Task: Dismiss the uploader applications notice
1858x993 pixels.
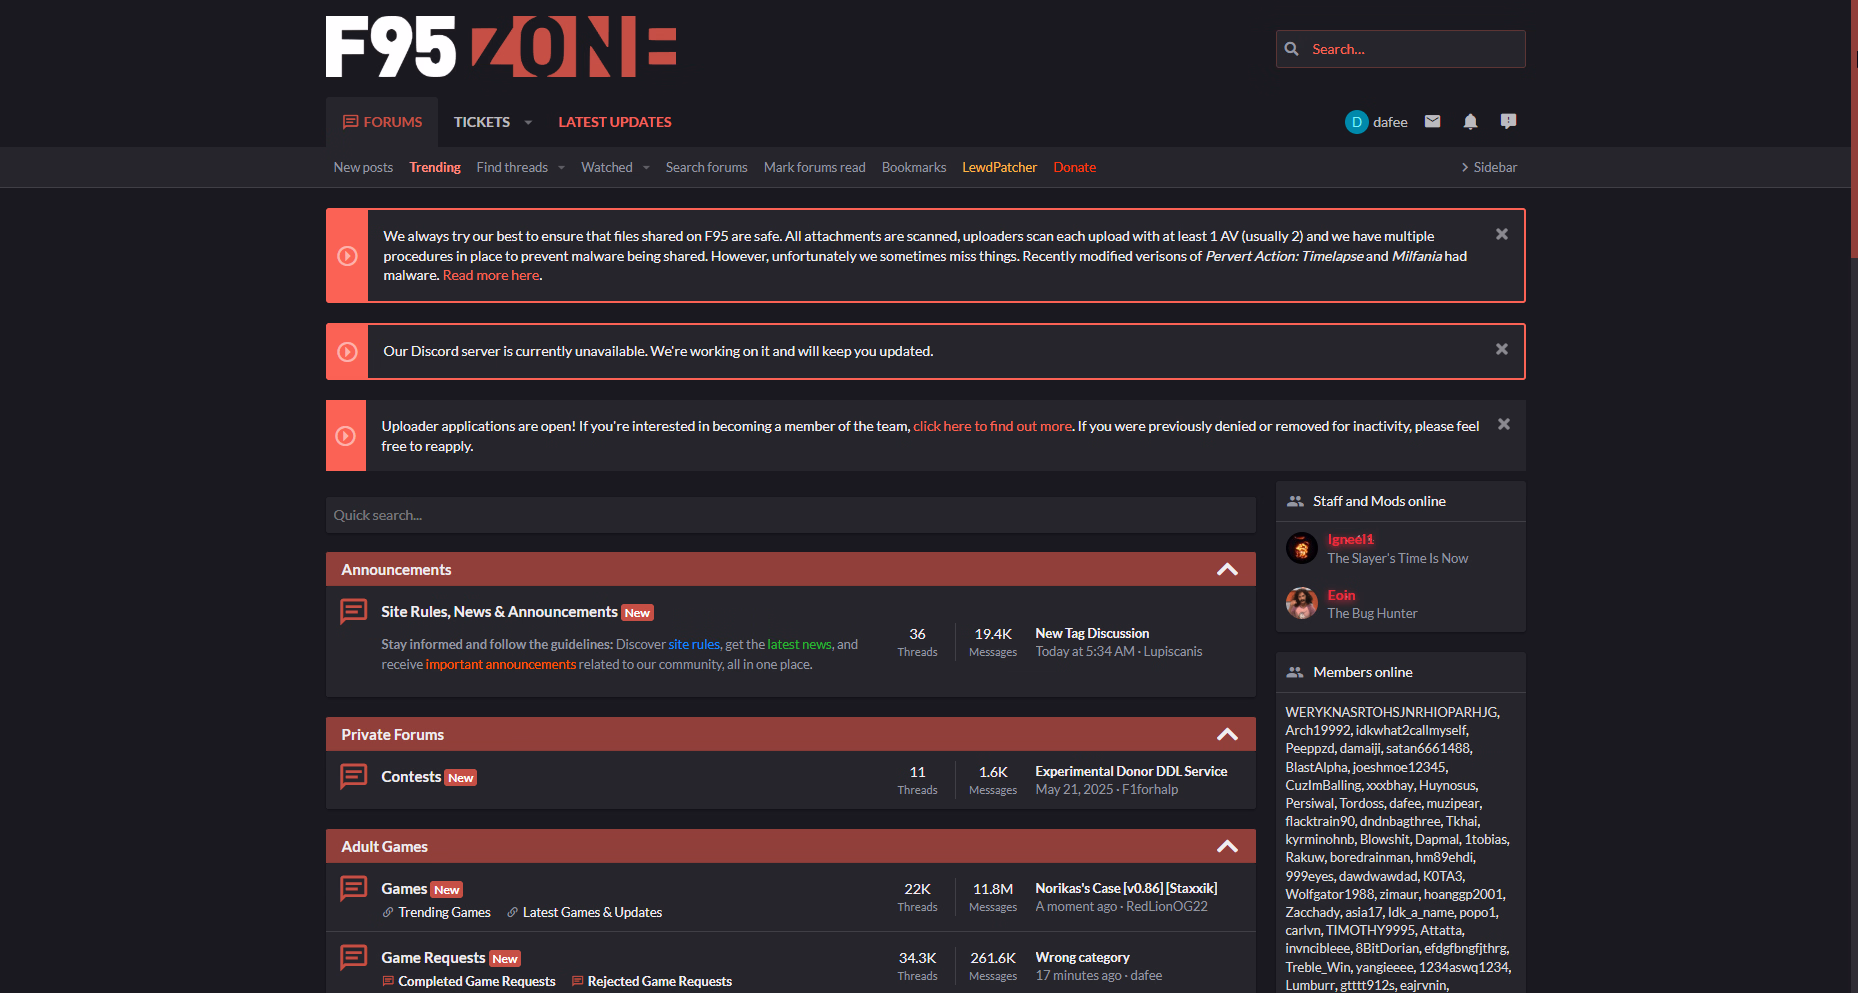Action: pyautogui.click(x=1503, y=424)
